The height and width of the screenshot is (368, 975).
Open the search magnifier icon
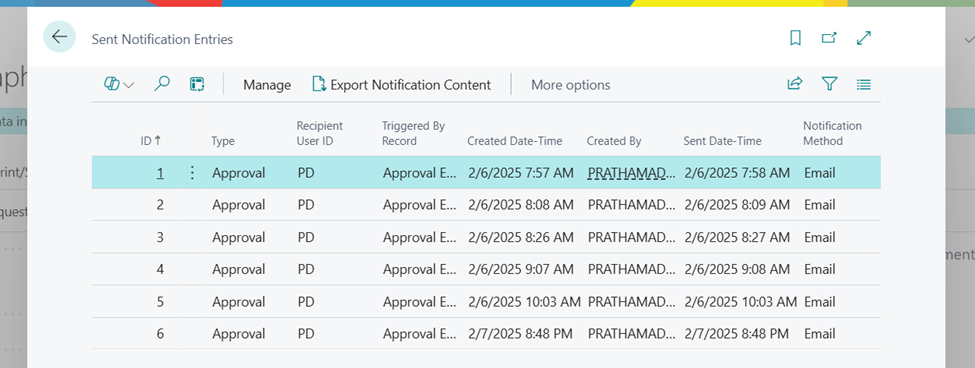162,84
